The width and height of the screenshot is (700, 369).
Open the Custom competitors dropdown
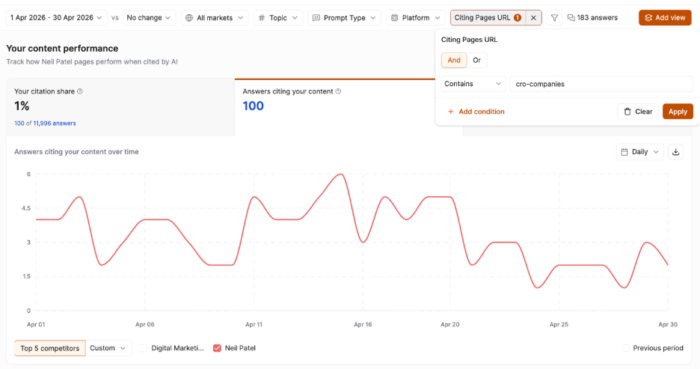point(108,348)
